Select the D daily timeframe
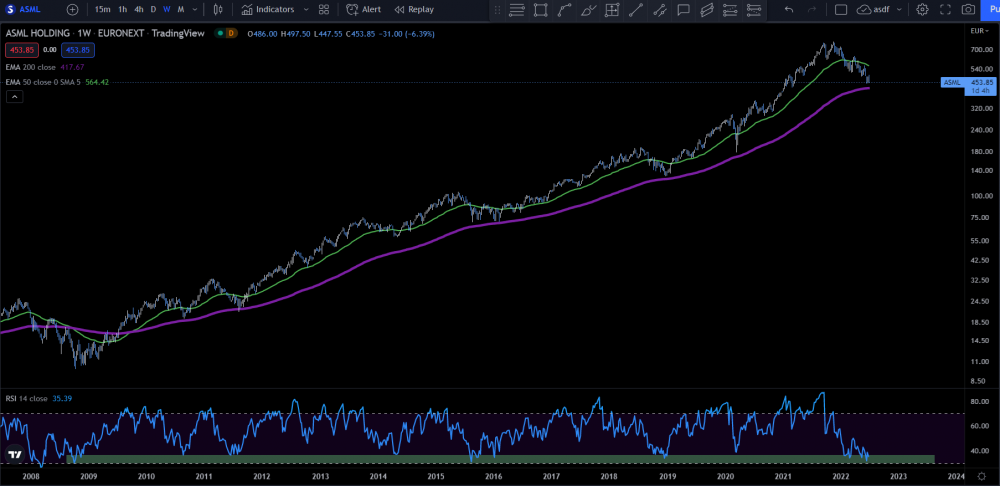The width and height of the screenshot is (1000, 486). pyautogui.click(x=153, y=10)
